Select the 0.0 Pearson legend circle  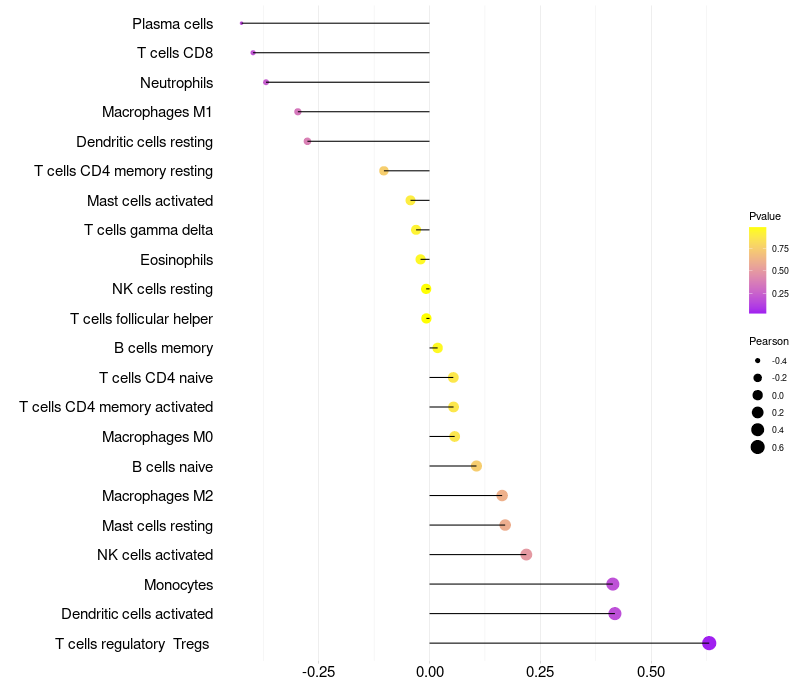pos(758,395)
